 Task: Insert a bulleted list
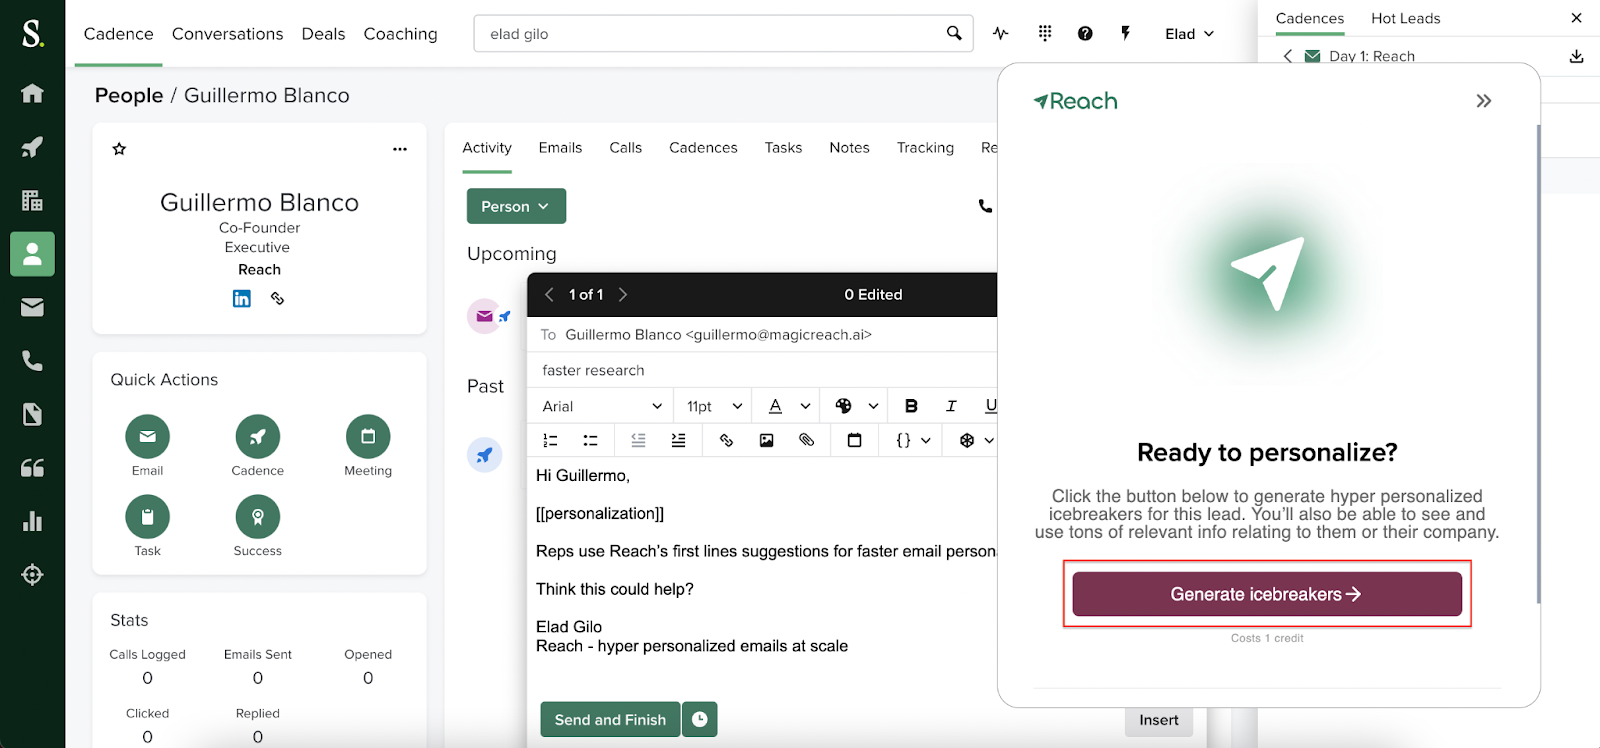pyautogui.click(x=591, y=440)
